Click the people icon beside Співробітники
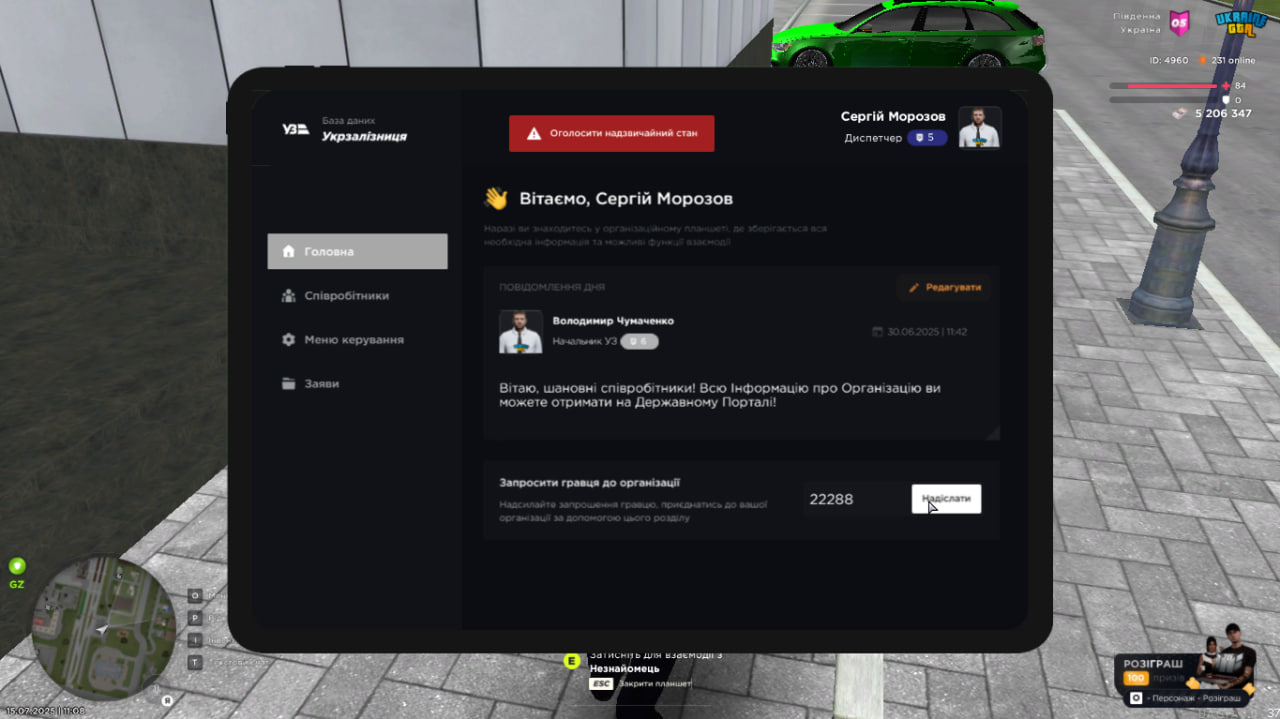This screenshot has height=719, width=1280. click(x=289, y=296)
